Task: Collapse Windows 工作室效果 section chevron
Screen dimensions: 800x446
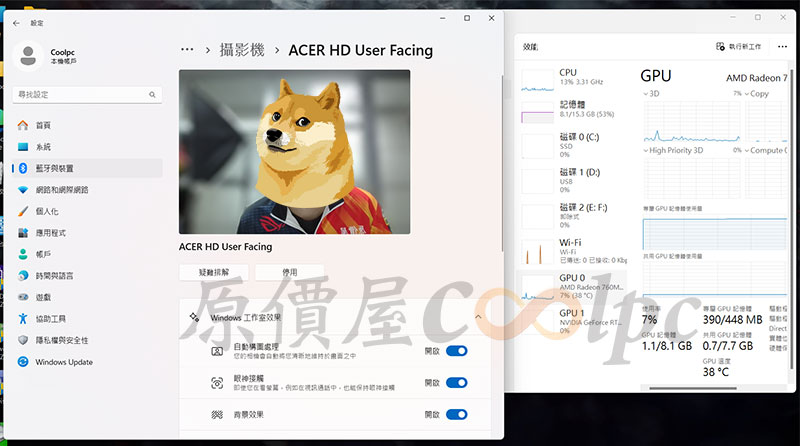Action: tap(478, 317)
